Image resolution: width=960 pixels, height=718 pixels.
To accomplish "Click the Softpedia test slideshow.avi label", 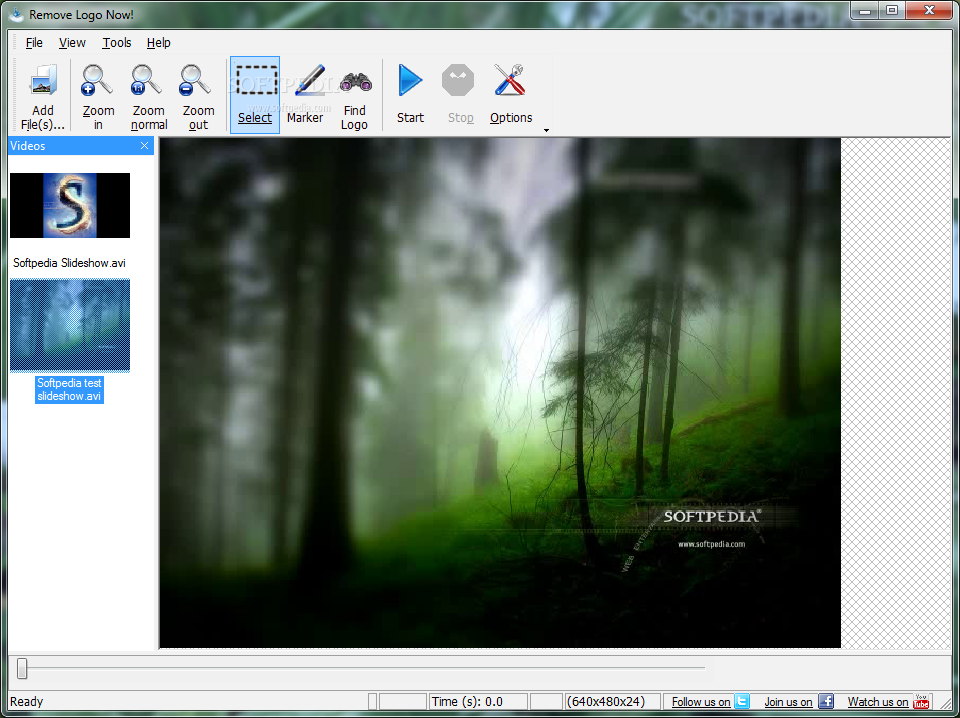I will (x=69, y=389).
